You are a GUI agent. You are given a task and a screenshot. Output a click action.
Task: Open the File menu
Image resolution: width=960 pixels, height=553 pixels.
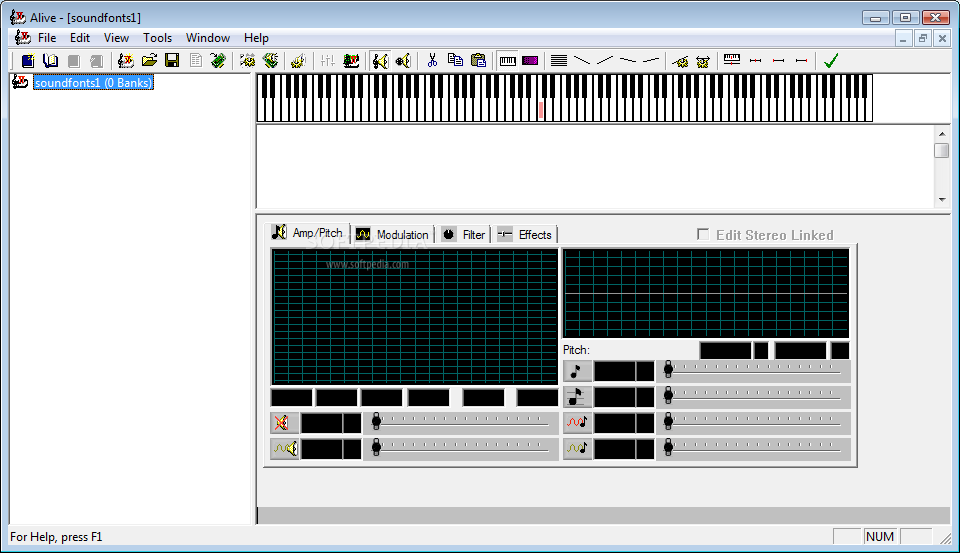click(x=47, y=38)
